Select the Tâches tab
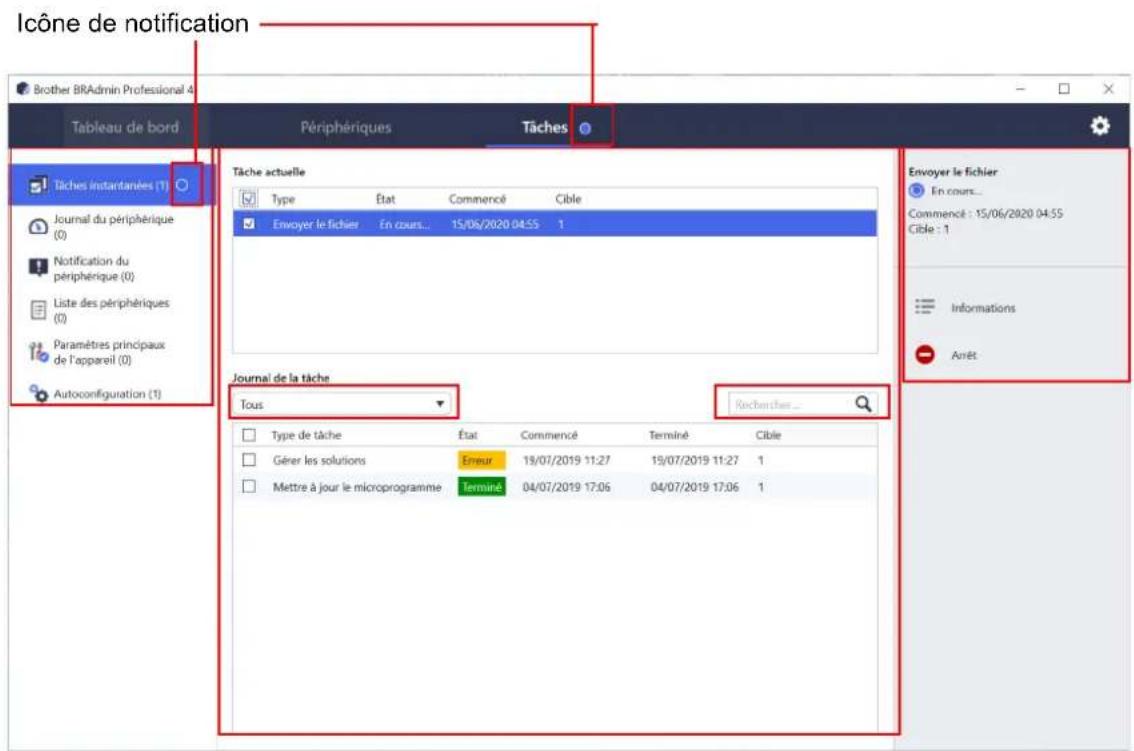 [545, 127]
